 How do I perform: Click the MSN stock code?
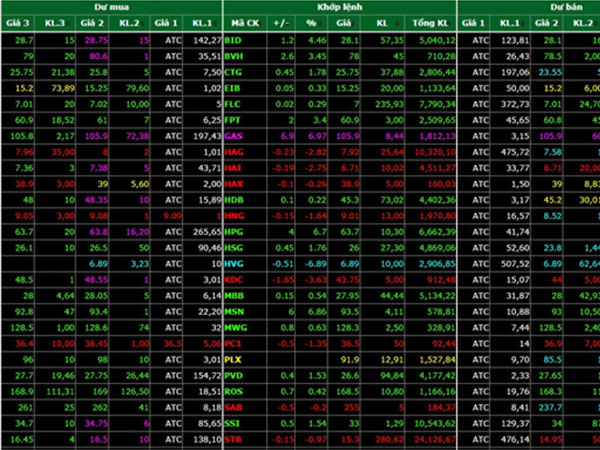tap(234, 312)
